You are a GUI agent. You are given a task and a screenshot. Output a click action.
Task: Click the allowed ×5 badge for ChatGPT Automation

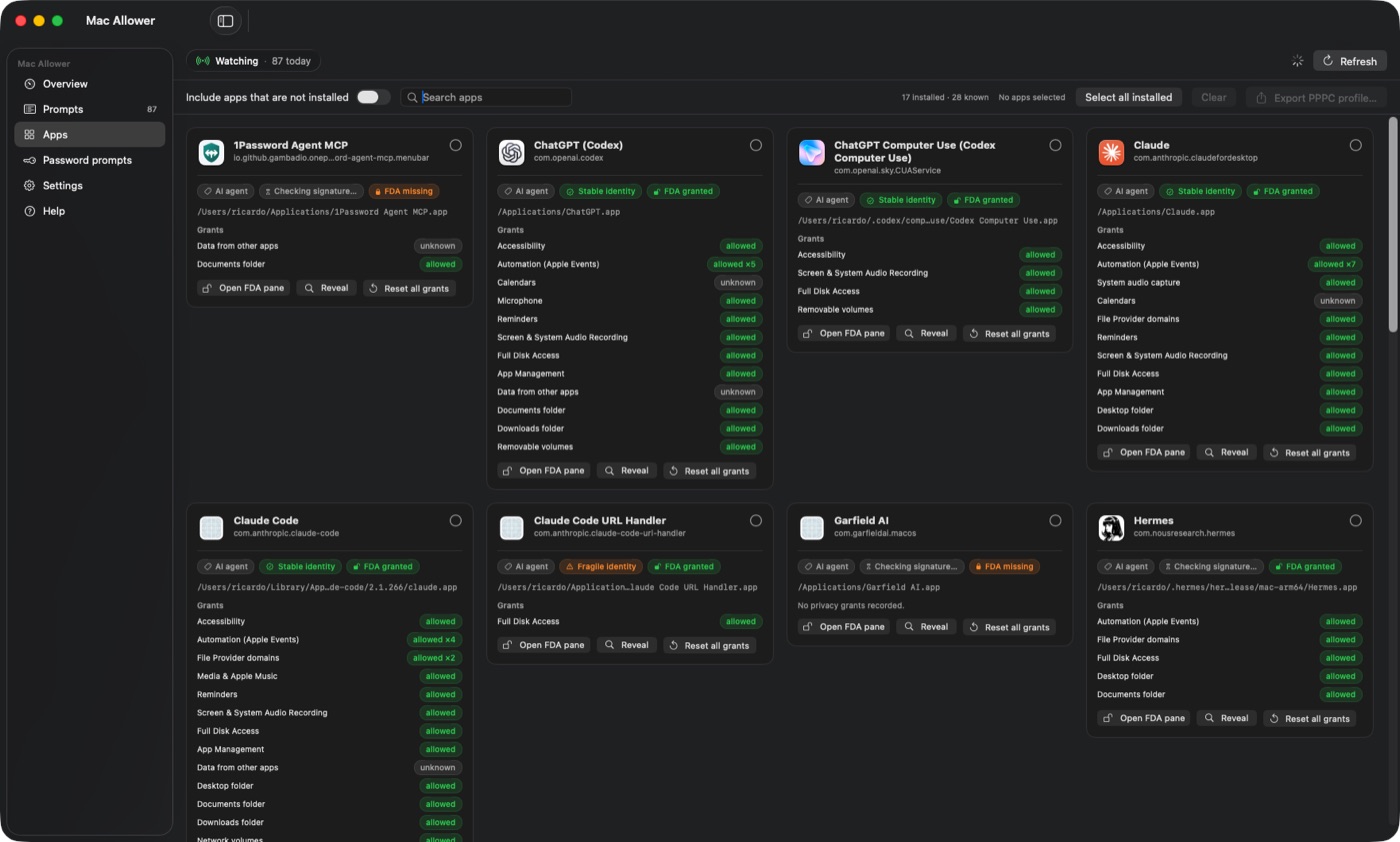pos(734,264)
